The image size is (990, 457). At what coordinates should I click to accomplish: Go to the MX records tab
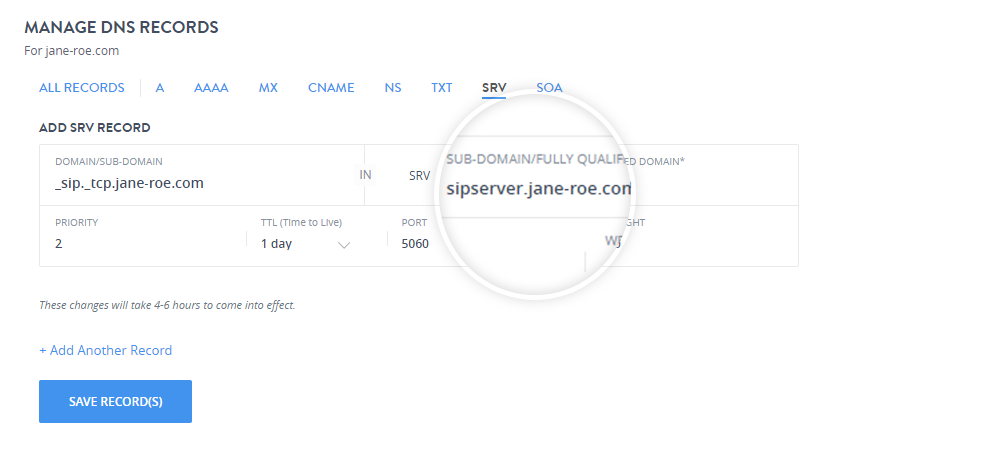click(x=268, y=88)
